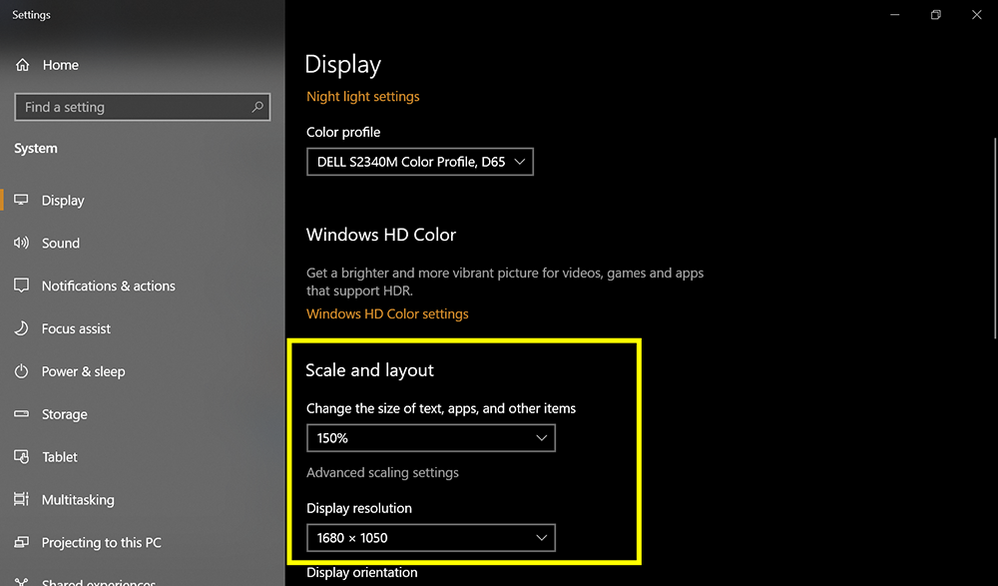
Task: Click the Notifications & actions icon
Action: click(22, 286)
